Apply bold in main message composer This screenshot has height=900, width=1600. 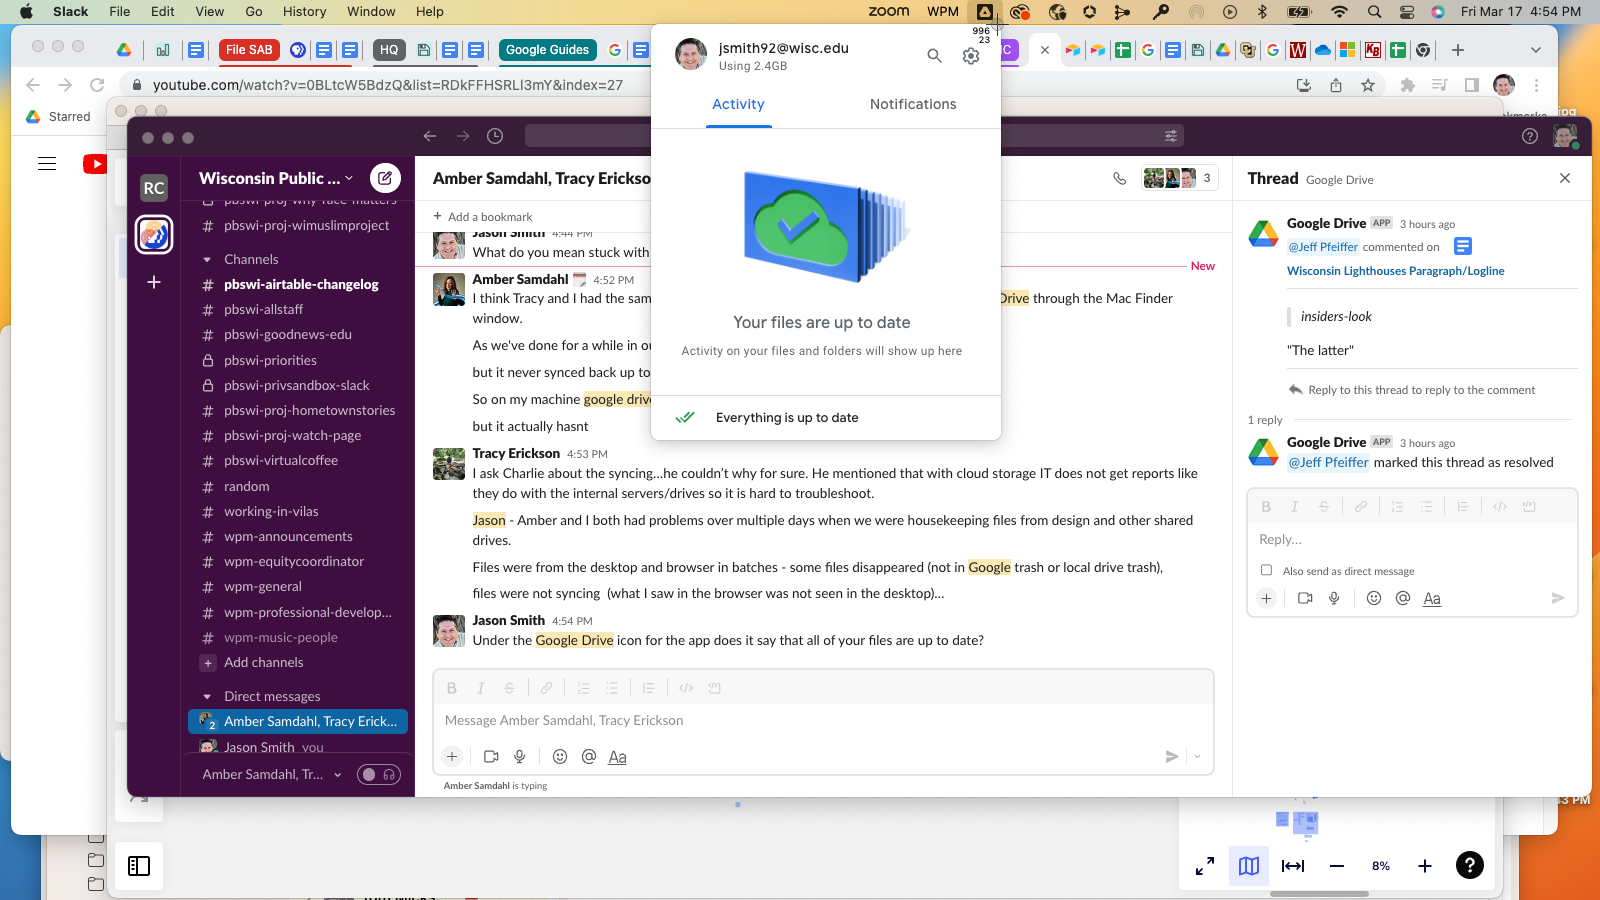click(452, 688)
